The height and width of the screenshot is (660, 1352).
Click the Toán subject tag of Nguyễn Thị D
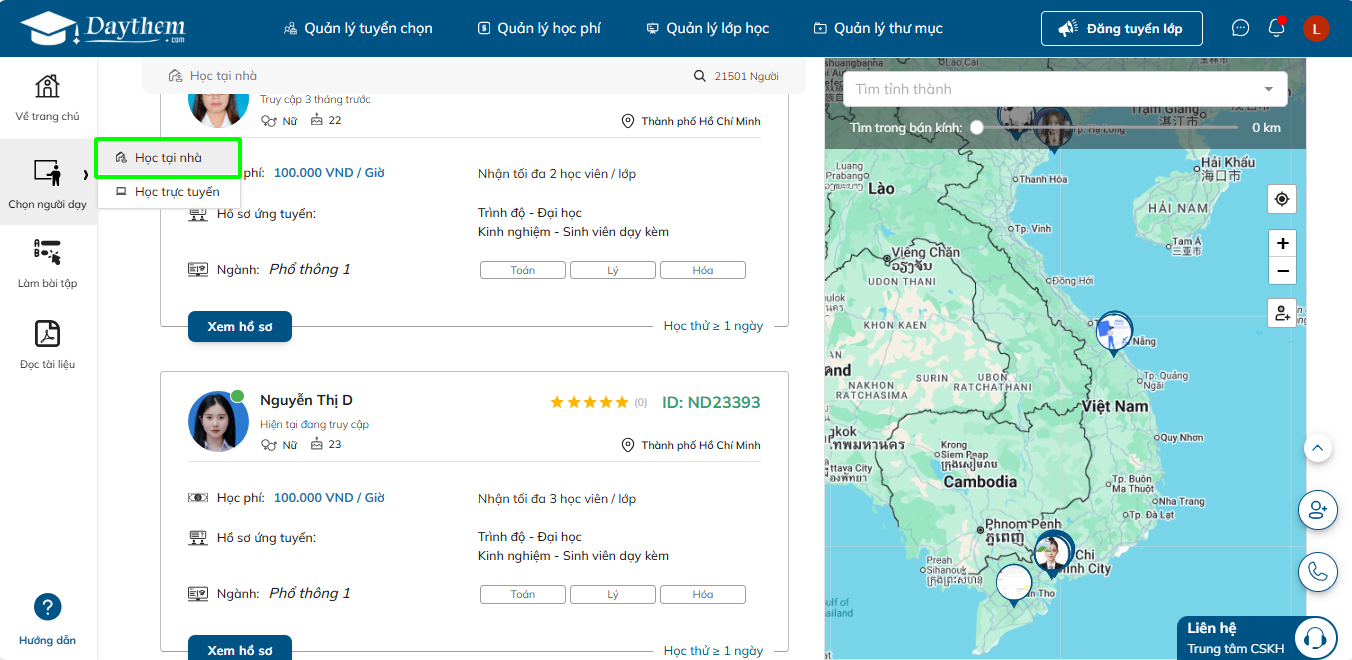[522, 594]
